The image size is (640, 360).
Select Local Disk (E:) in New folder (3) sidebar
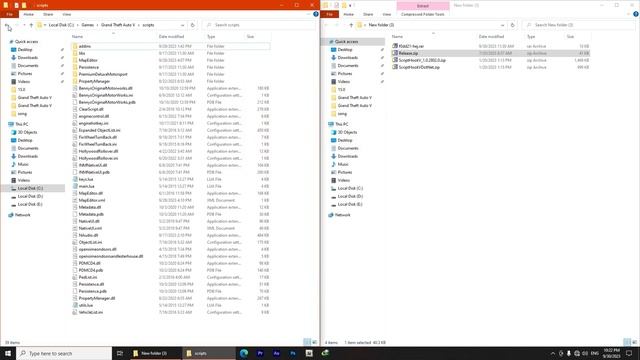(x=350, y=204)
